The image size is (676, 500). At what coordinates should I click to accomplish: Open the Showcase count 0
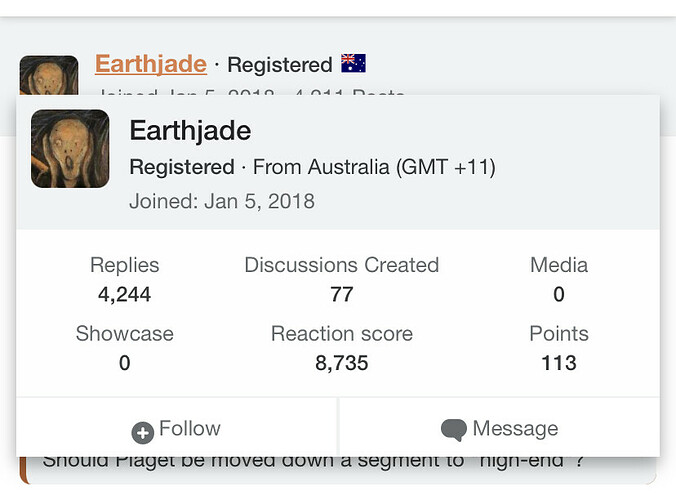click(124, 363)
